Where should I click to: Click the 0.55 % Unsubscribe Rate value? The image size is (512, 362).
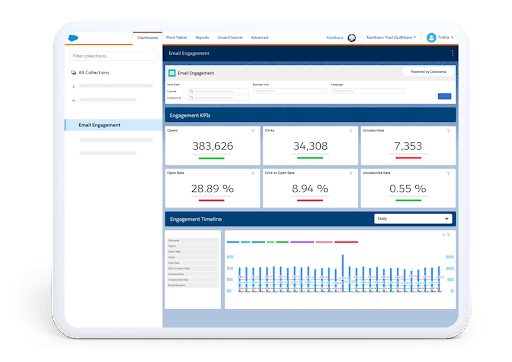pyautogui.click(x=408, y=189)
